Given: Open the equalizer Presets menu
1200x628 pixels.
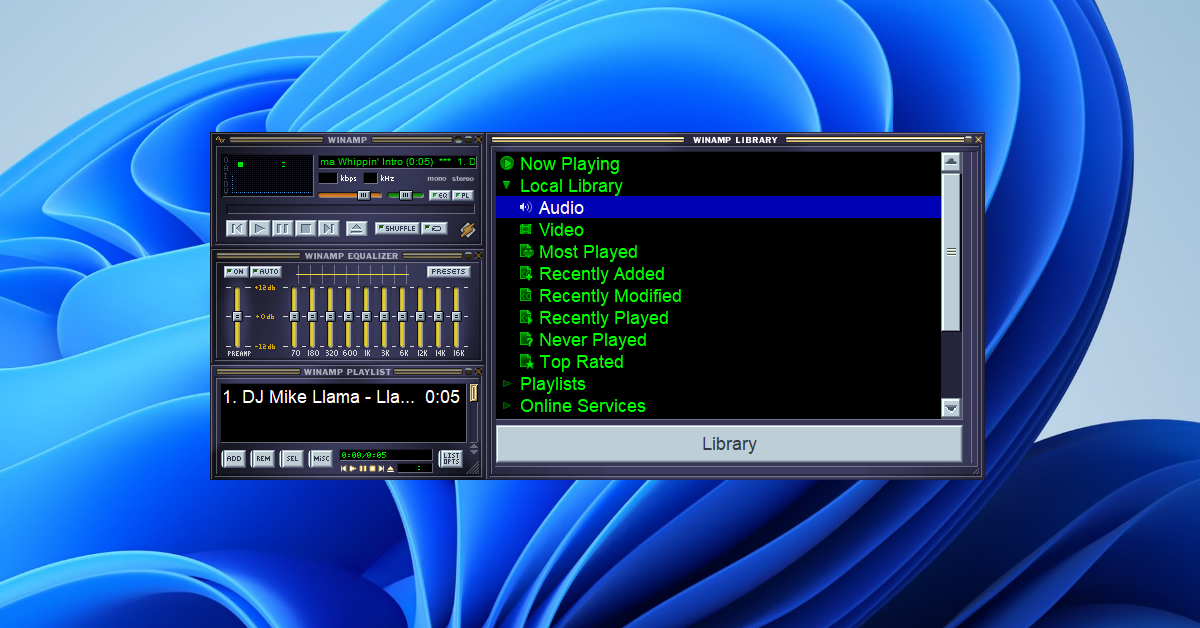Looking at the screenshot, I should pyautogui.click(x=448, y=272).
